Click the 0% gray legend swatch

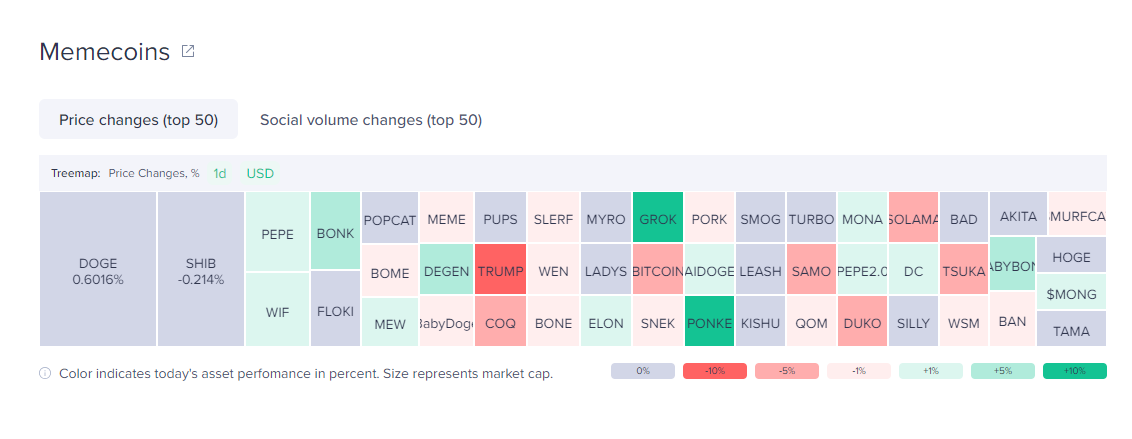pos(643,371)
